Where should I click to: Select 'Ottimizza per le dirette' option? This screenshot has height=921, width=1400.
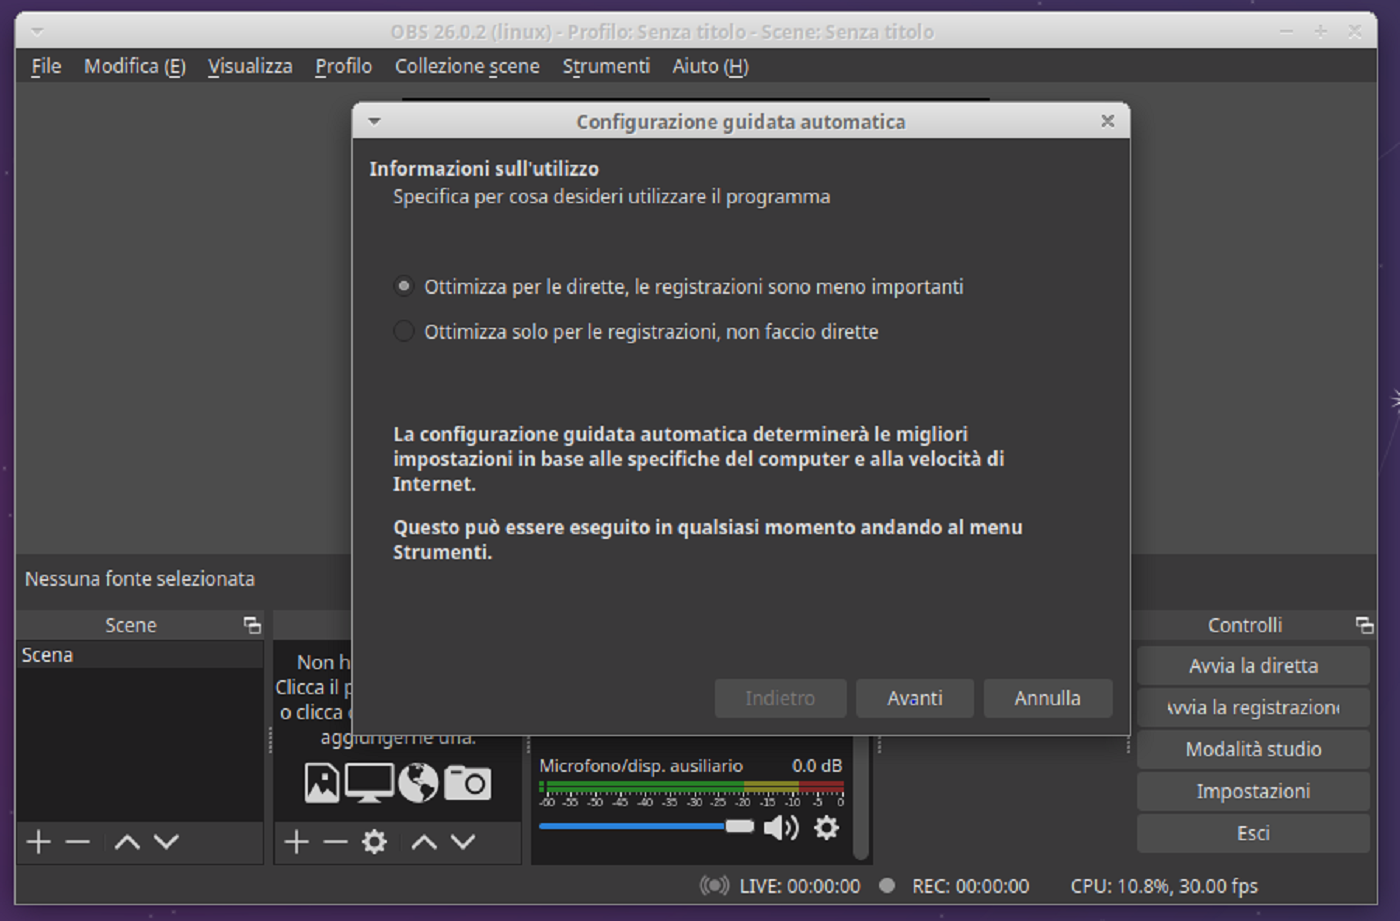coord(403,286)
